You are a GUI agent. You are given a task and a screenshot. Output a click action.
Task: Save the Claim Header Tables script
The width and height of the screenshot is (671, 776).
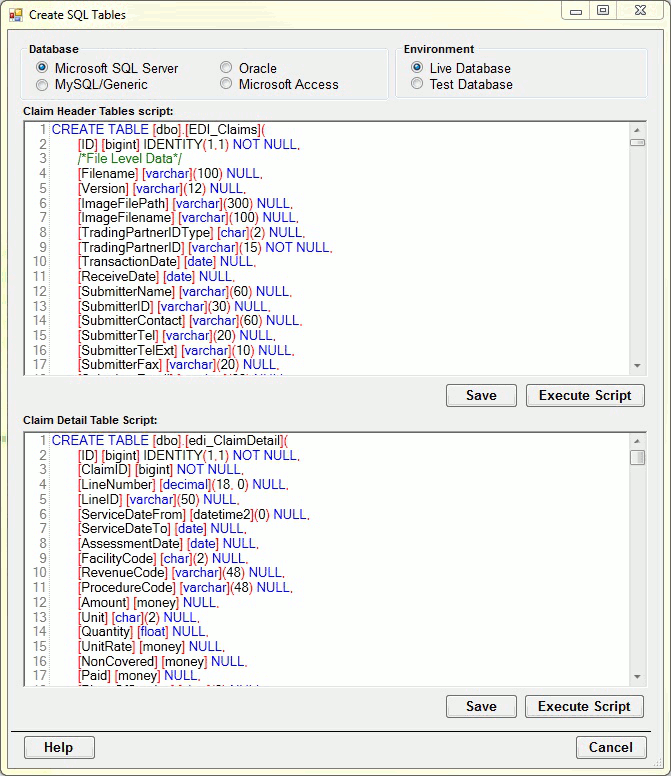481,395
